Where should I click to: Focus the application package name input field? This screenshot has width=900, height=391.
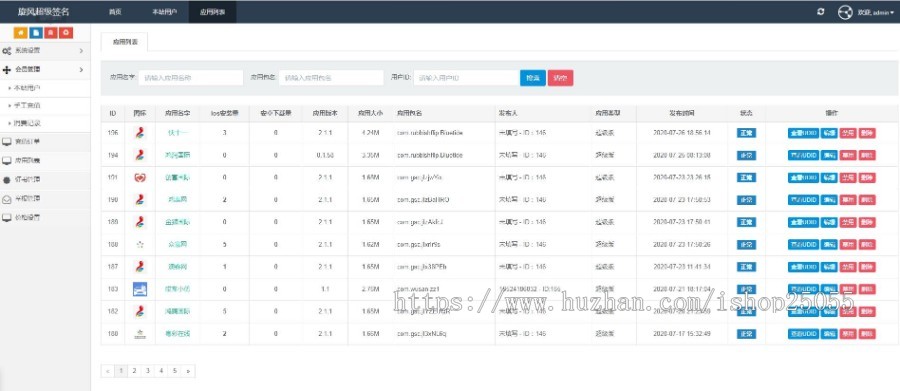331,78
